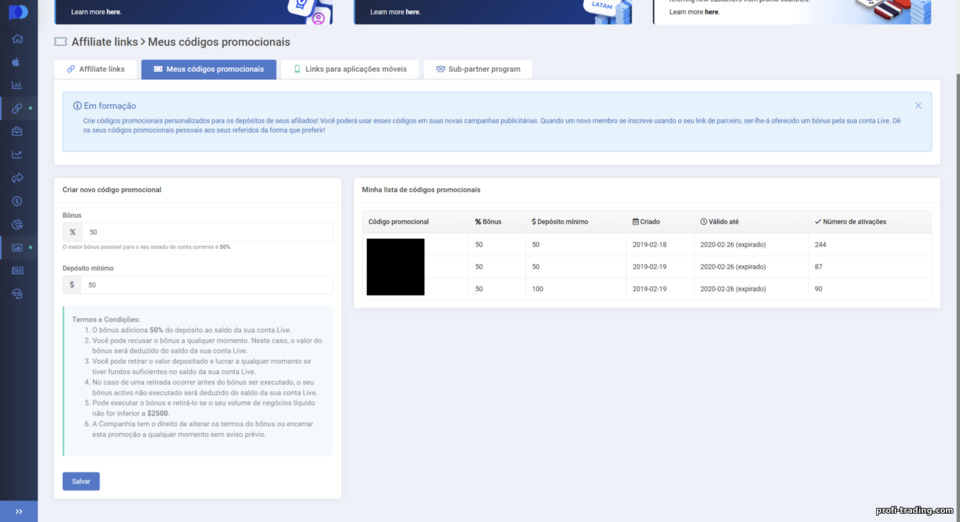The width and height of the screenshot is (960, 522).
Task: Expand the sidebar with double chevron
Action: coord(18,512)
